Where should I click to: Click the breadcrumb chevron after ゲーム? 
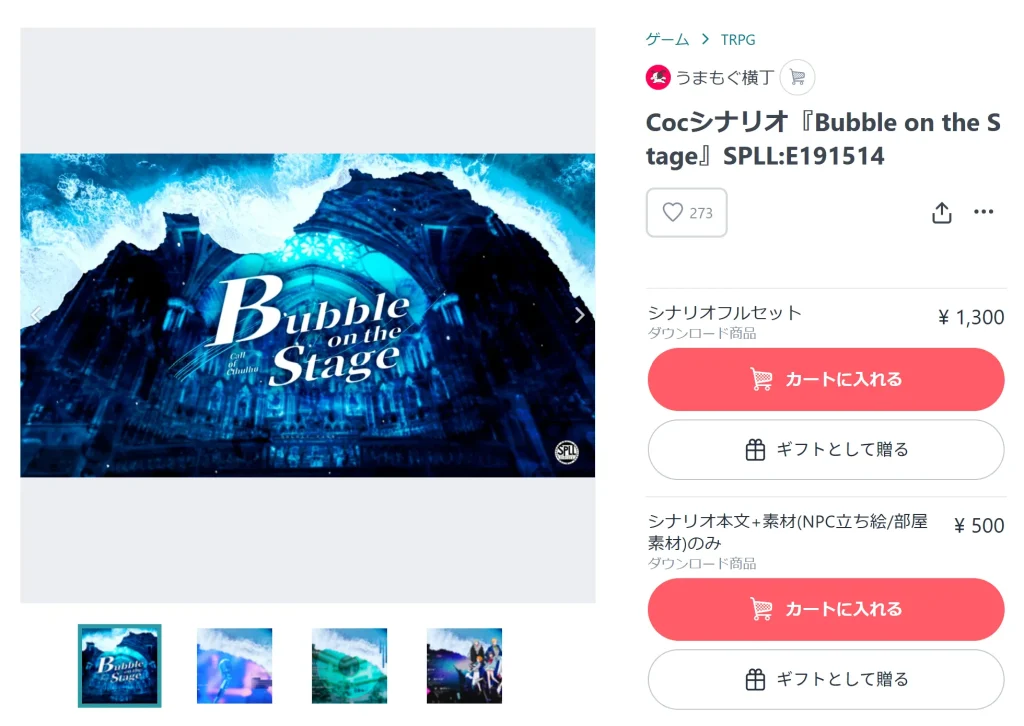coord(705,39)
